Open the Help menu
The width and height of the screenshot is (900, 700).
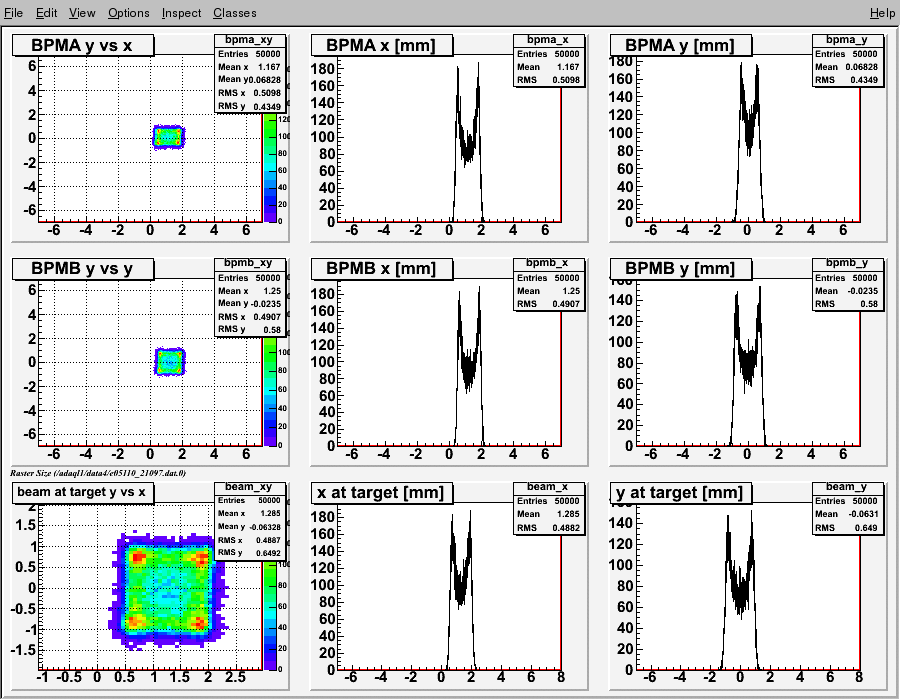(x=882, y=13)
